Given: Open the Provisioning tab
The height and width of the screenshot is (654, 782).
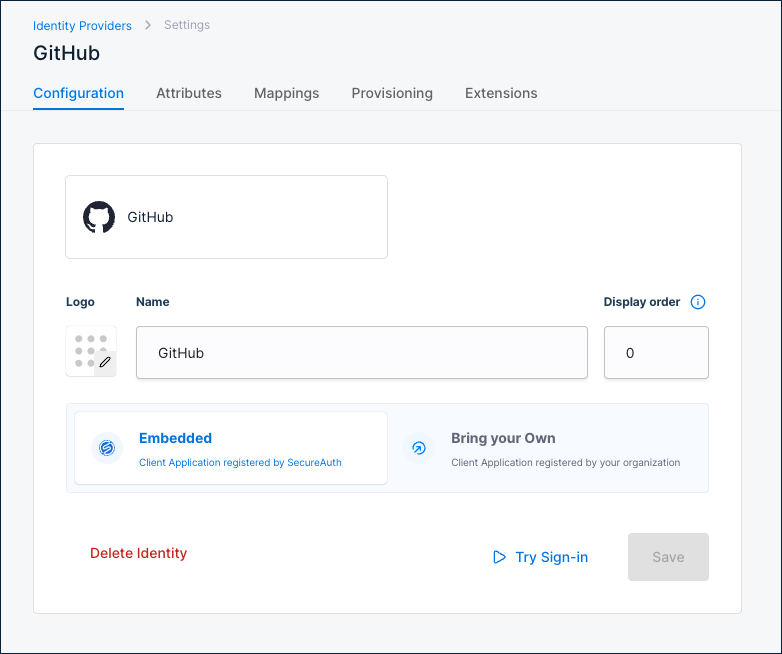Looking at the screenshot, I should click(x=392, y=93).
